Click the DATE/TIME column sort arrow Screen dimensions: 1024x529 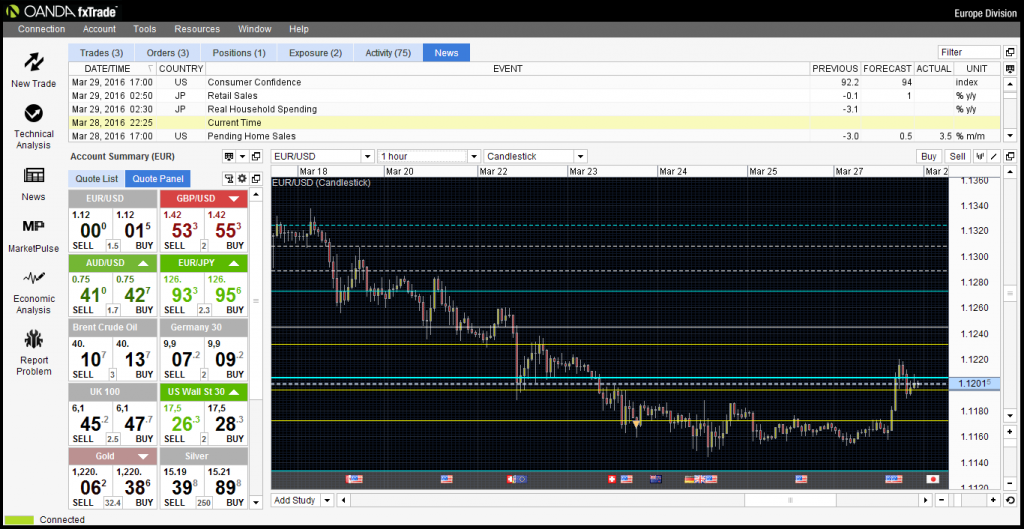pyautogui.click(x=151, y=69)
